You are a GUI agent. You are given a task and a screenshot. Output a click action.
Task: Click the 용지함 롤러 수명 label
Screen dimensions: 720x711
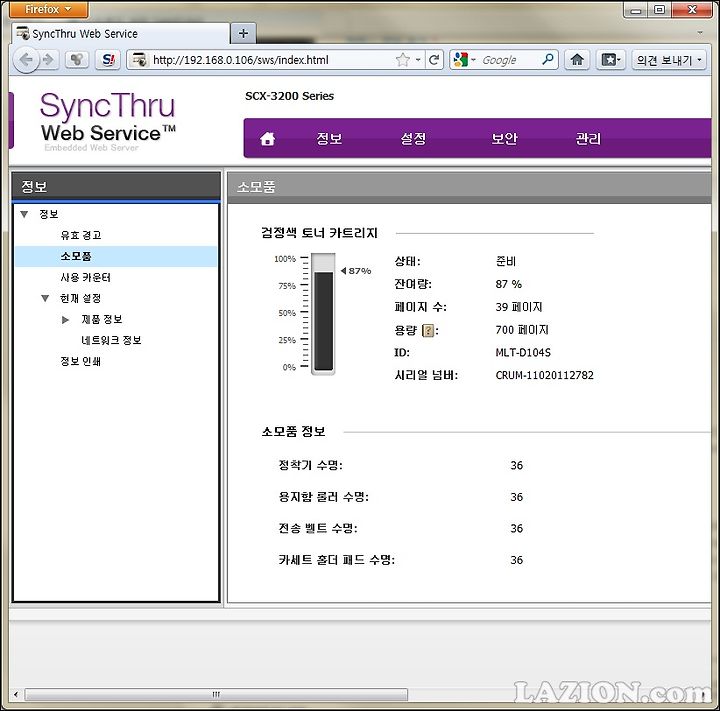coord(324,497)
